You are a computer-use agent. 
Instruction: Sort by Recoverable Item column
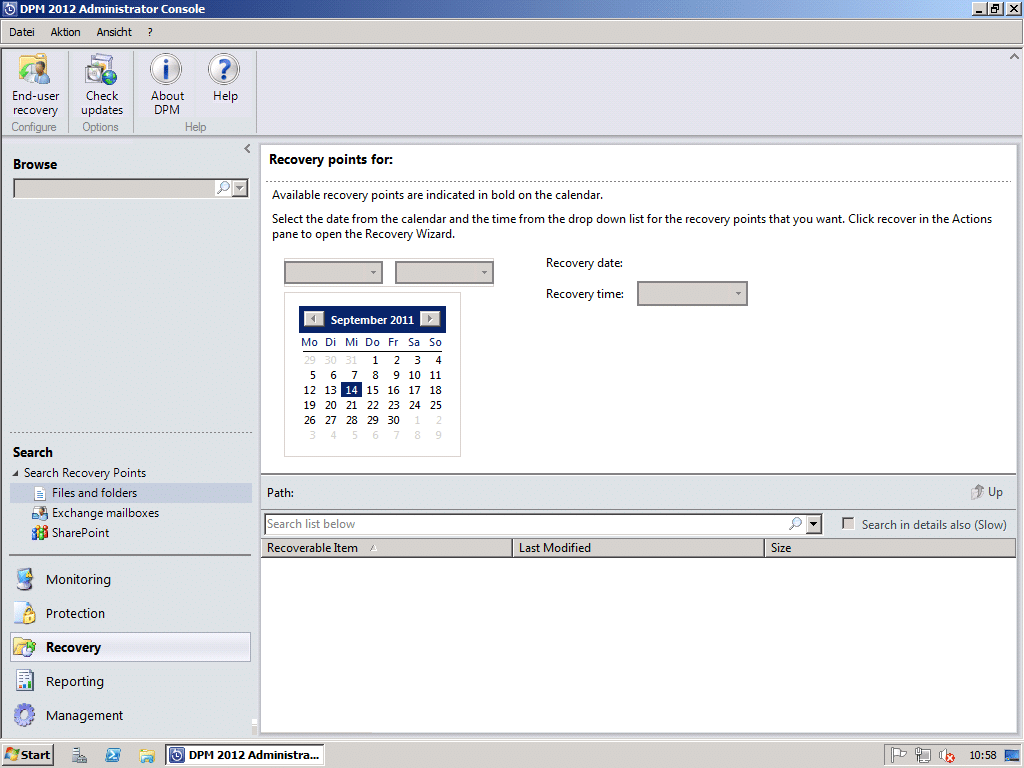[387, 548]
